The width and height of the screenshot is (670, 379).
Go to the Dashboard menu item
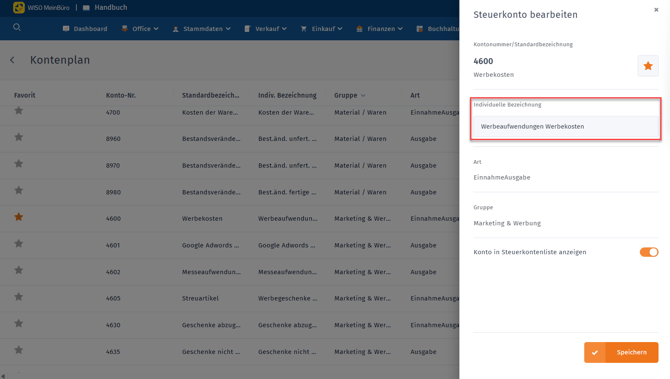pos(85,29)
